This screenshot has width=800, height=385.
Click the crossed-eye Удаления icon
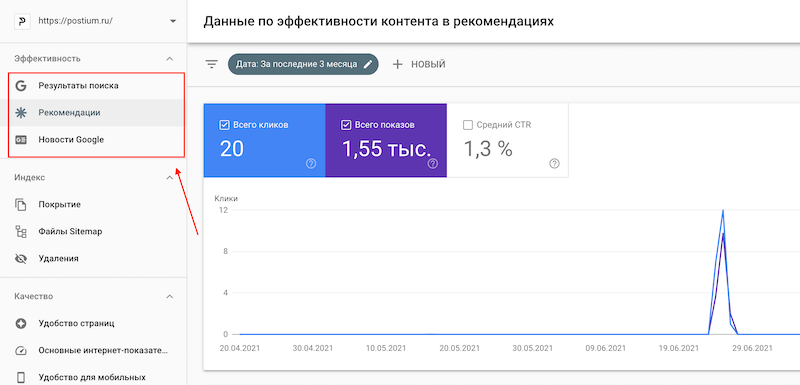click(21, 259)
